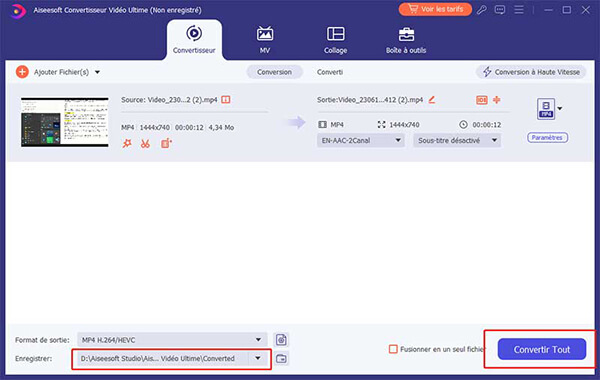This screenshot has height=380, width=600.
Task: Minimize the Aiseesoft window
Action: (548, 10)
